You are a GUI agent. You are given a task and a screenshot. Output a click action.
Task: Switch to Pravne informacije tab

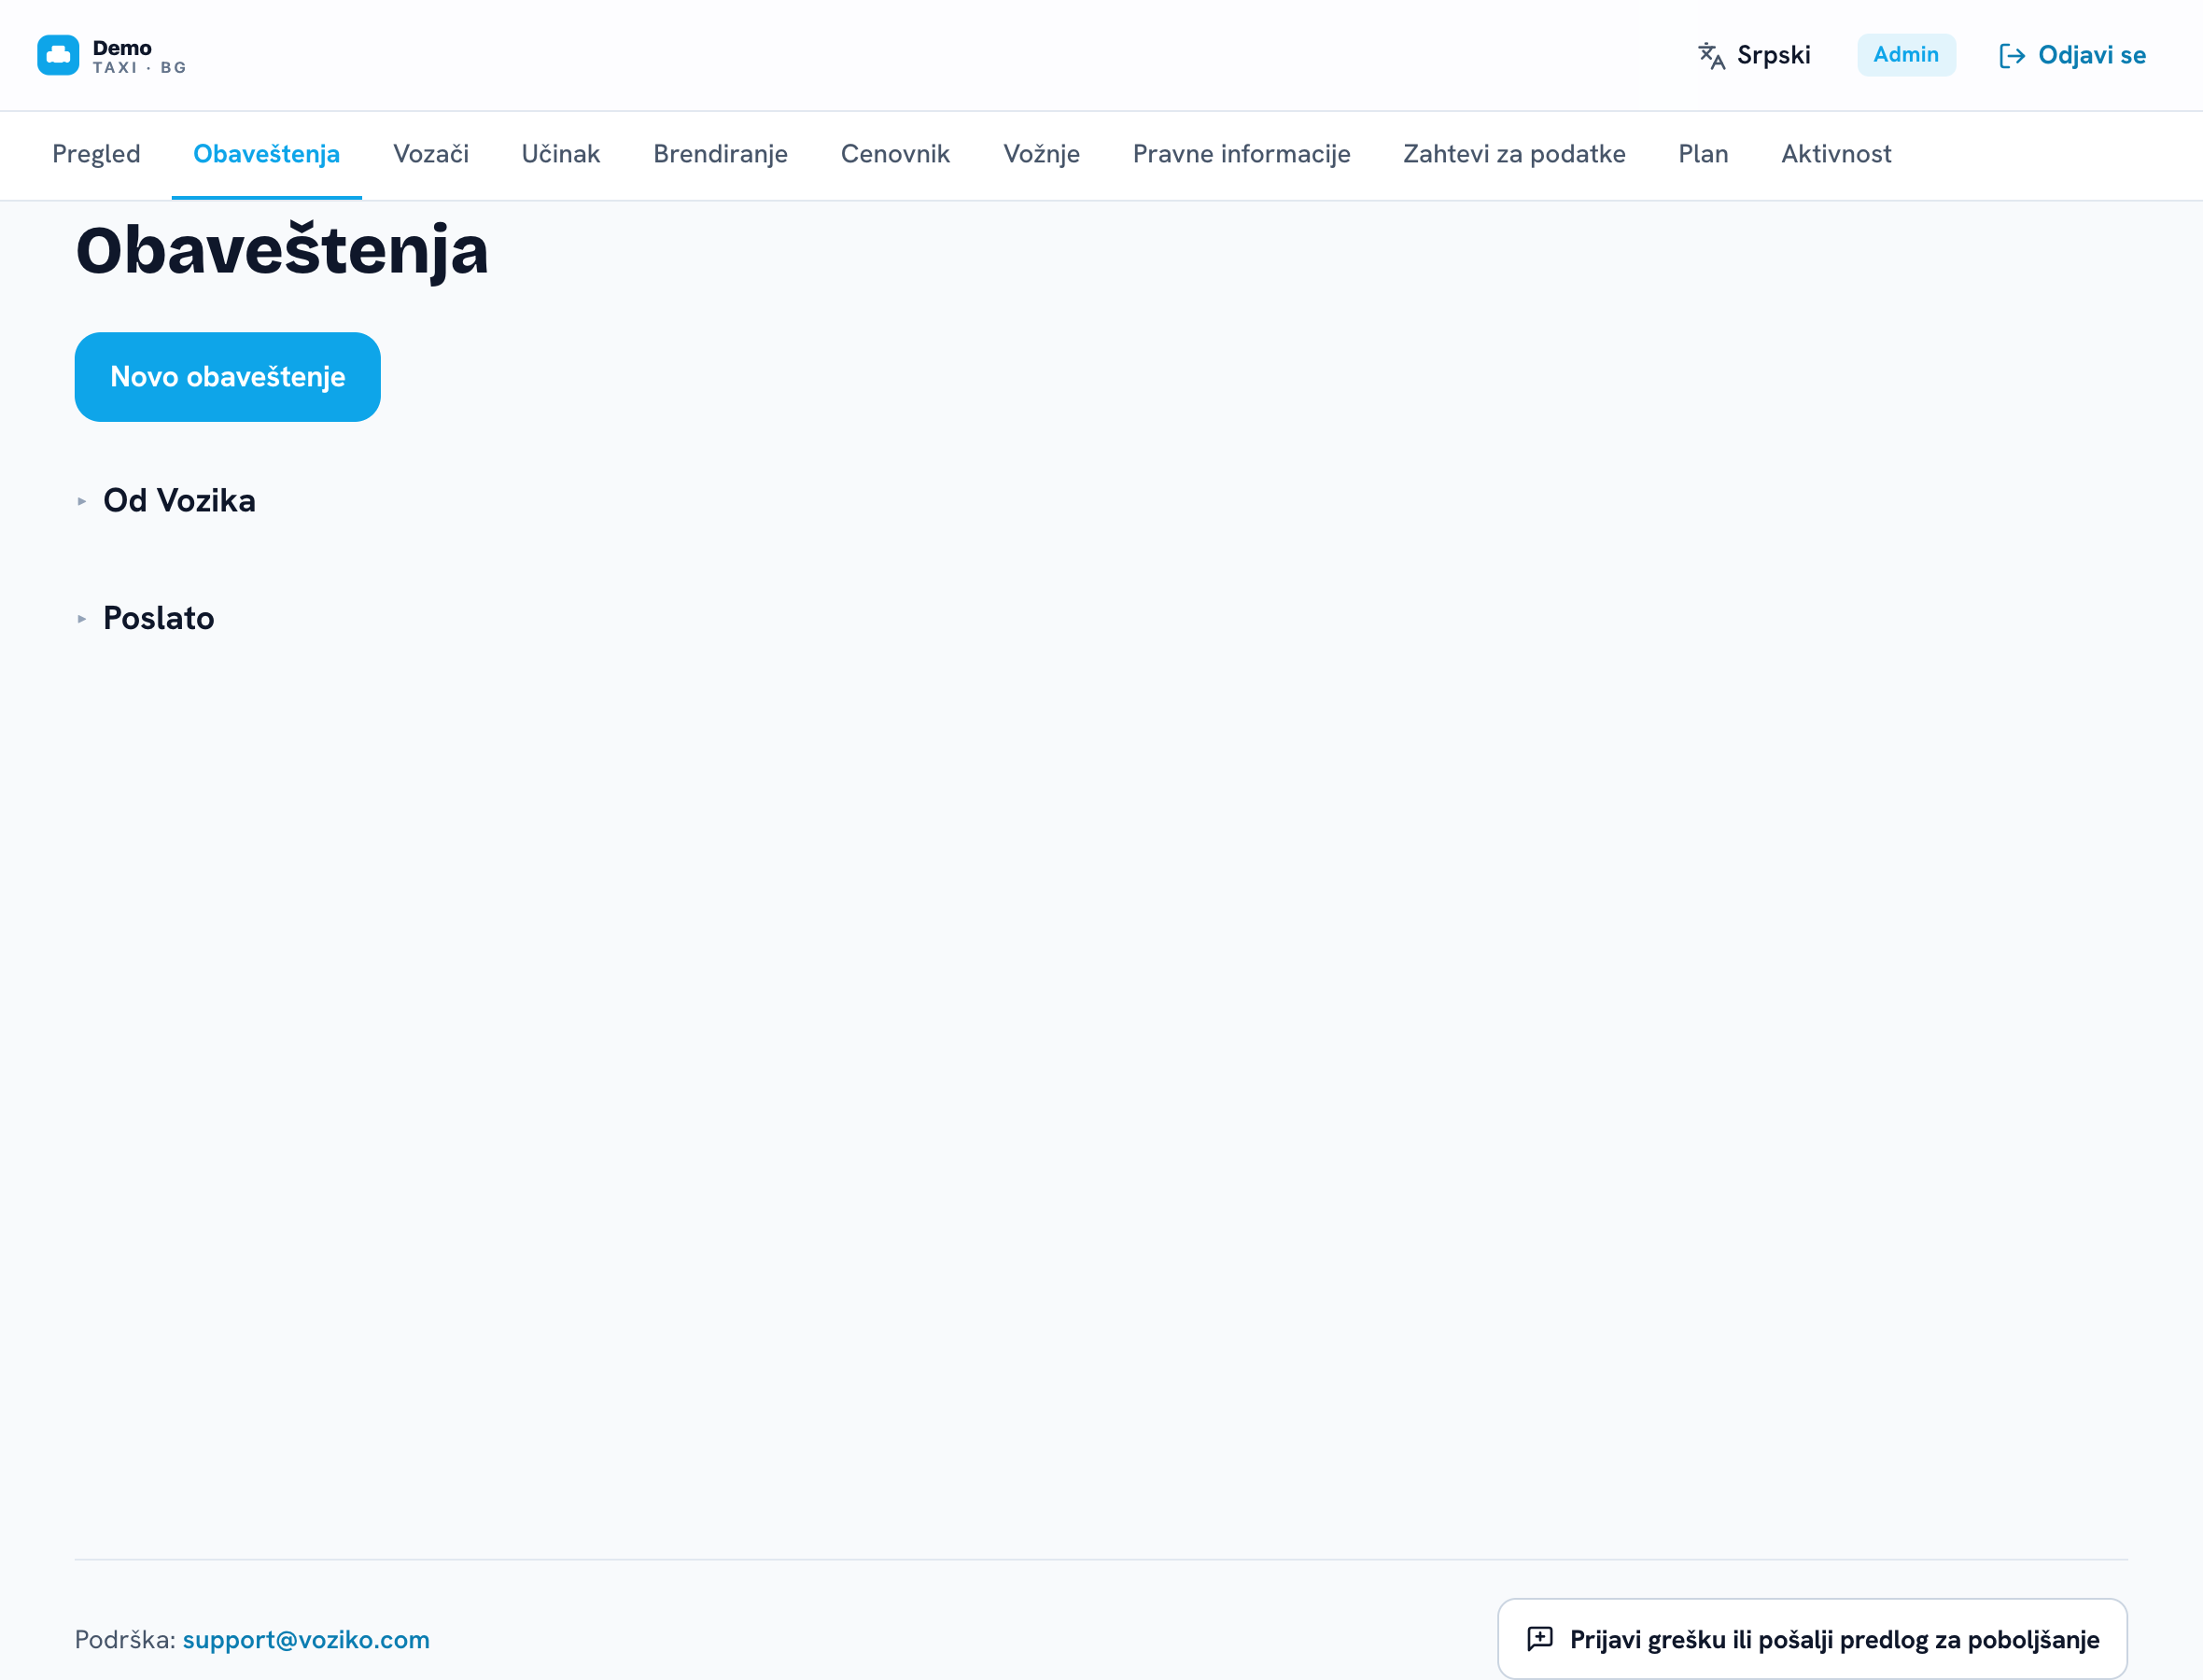pyautogui.click(x=1241, y=154)
